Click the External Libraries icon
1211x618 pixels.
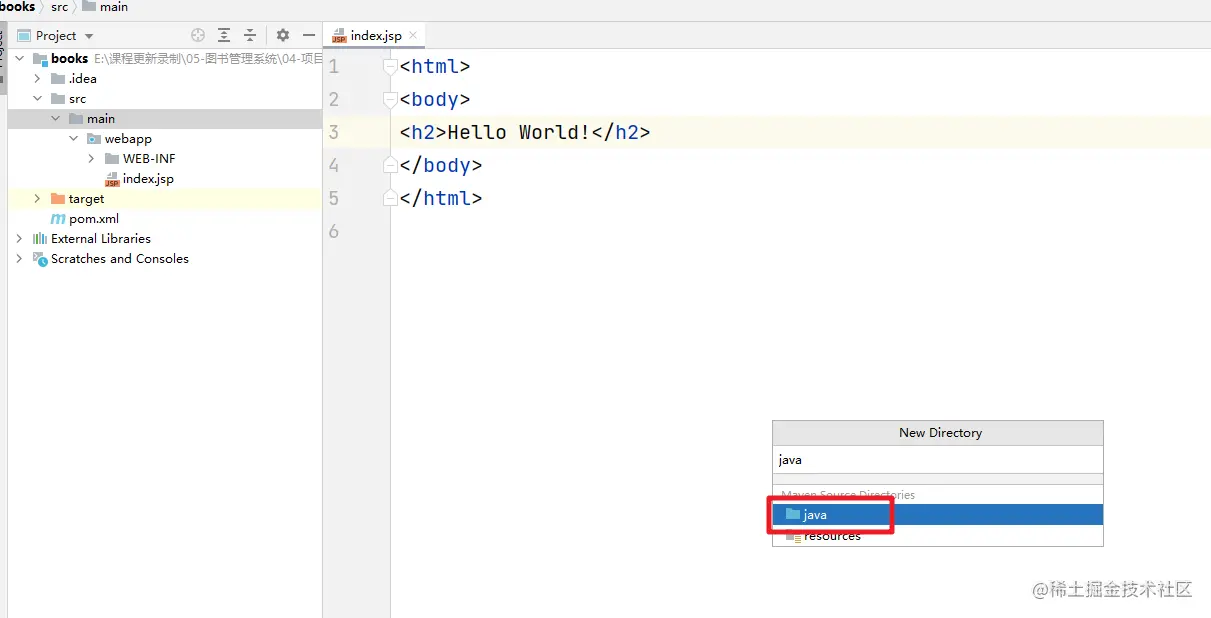click(40, 238)
